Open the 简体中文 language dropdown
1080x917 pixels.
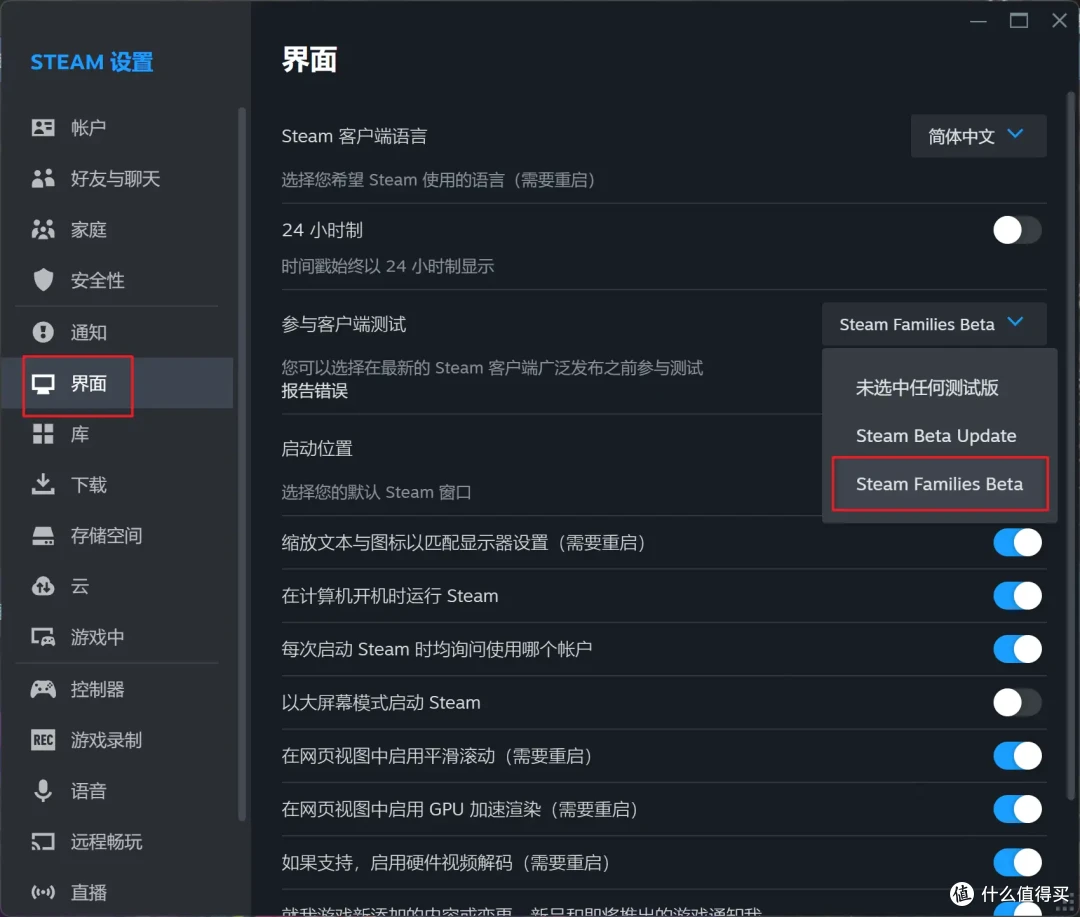978,136
